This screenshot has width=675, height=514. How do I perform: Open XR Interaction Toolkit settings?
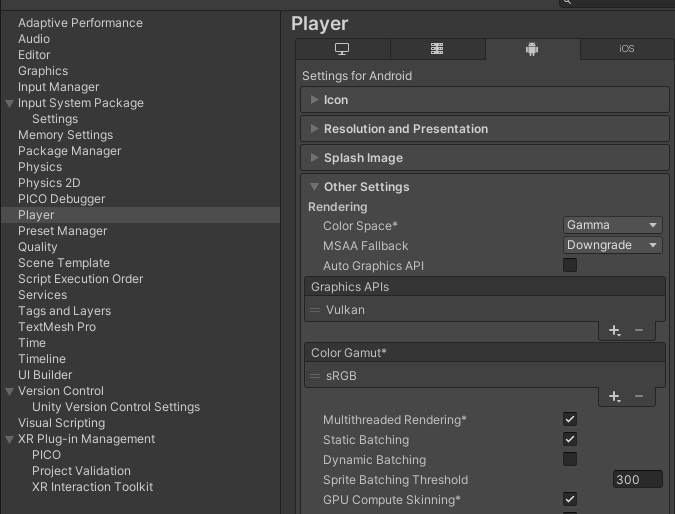click(x=93, y=487)
